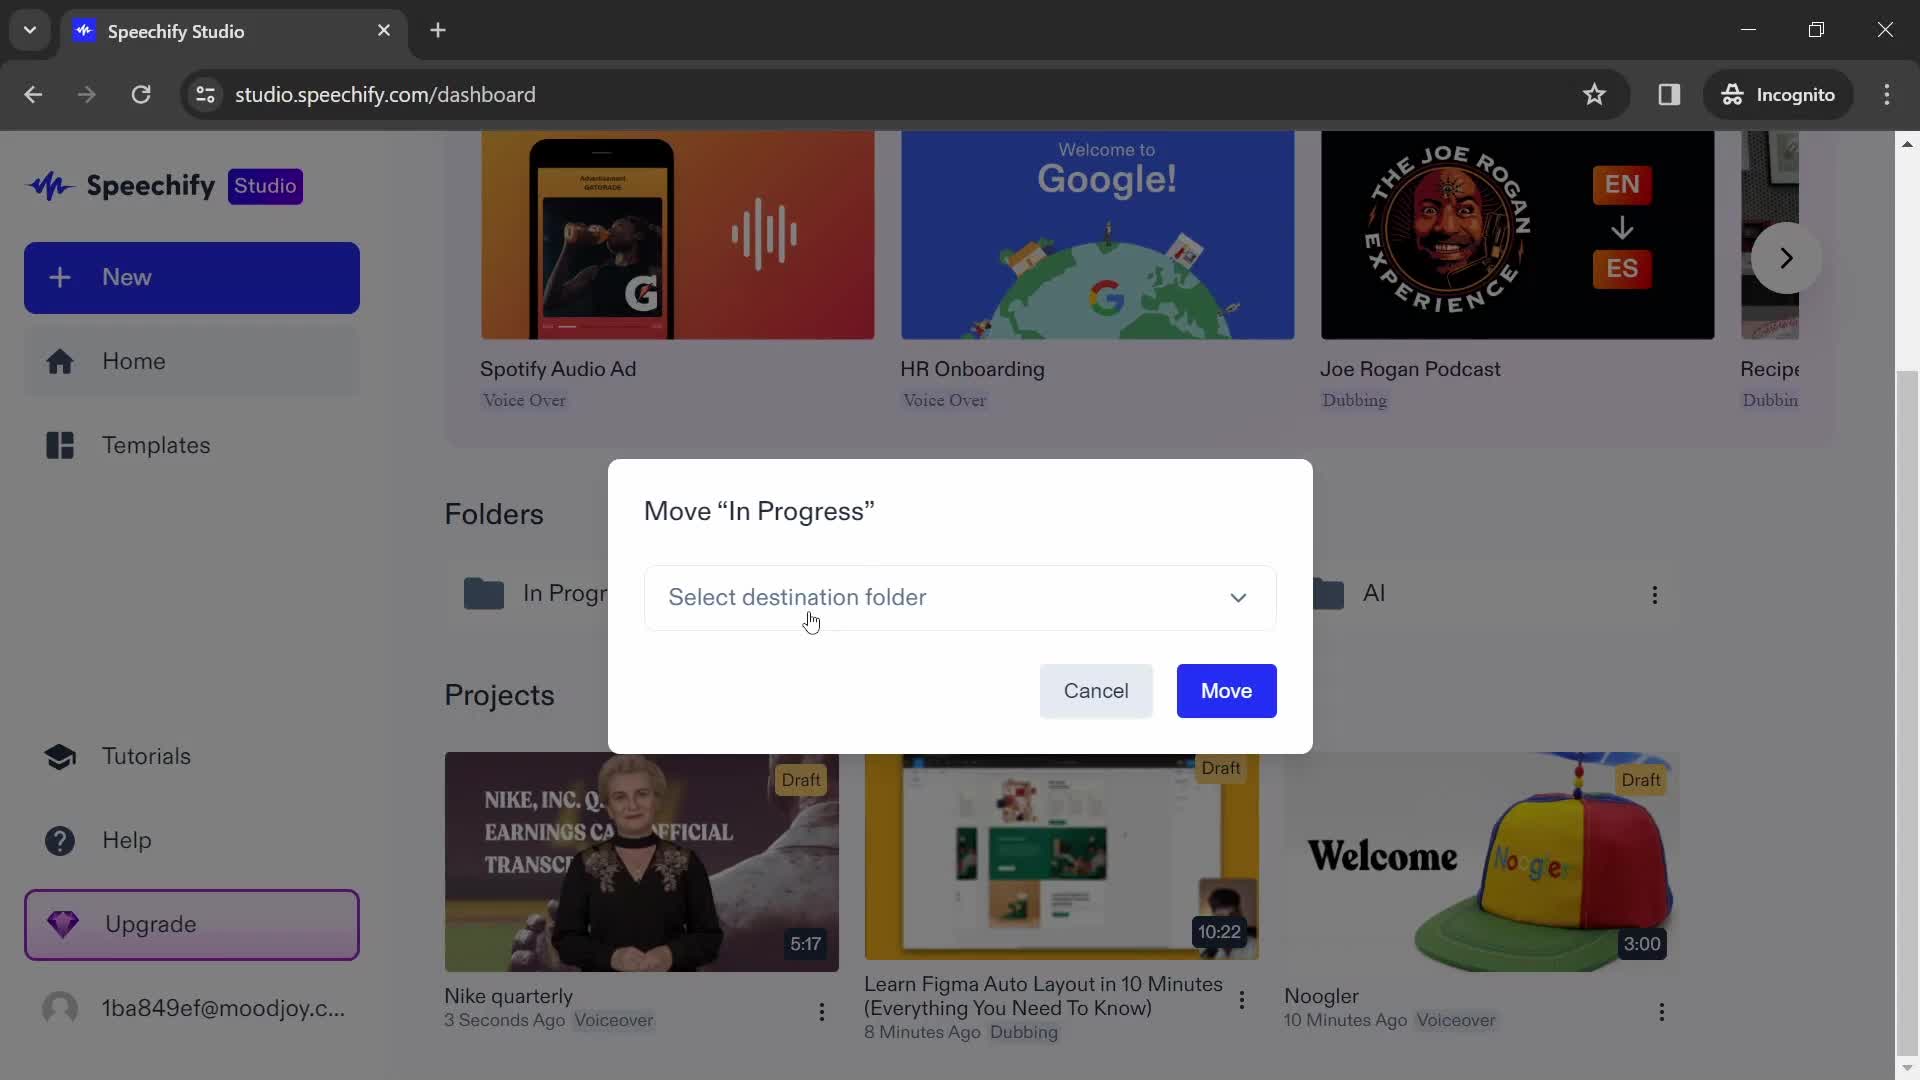Click the Move button to confirm
Image resolution: width=1920 pixels, height=1080 pixels.
pyautogui.click(x=1226, y=691)
